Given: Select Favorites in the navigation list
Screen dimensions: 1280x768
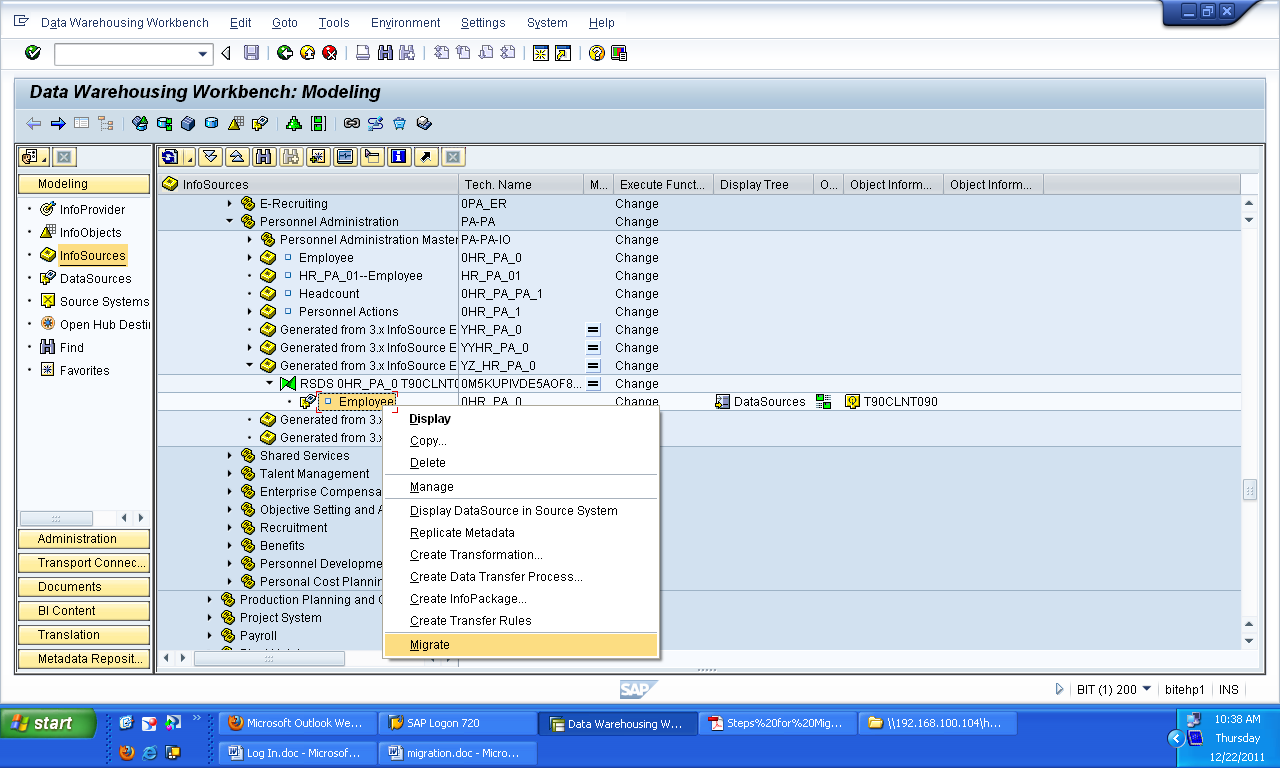Looking at the screenshot, I should coord(84,371).
